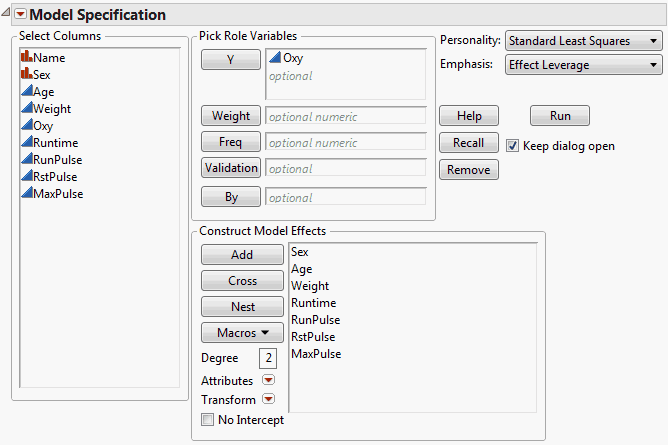The height and width of the screenshot is (445, 668).
Task: Open the Emphasis dropdown
Action: (584, 65)
